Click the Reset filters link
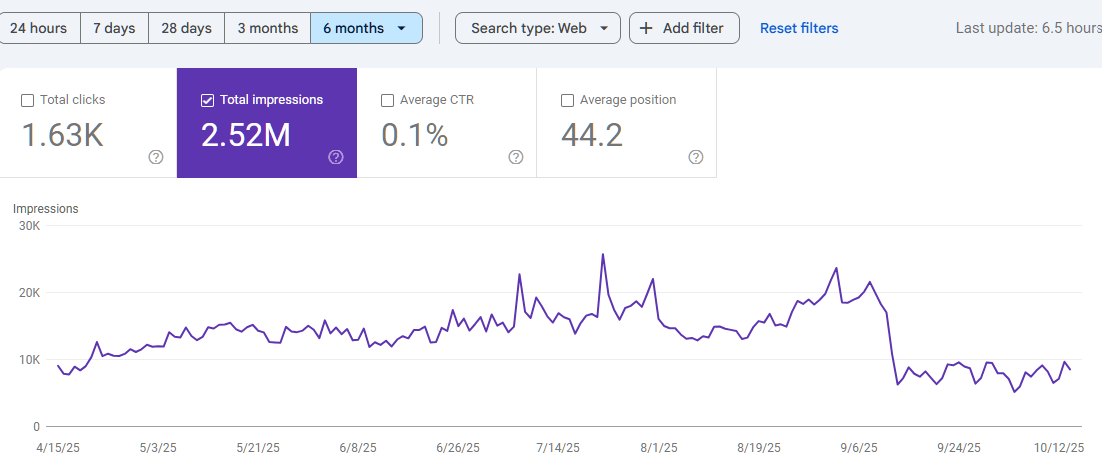 point(799,28)
